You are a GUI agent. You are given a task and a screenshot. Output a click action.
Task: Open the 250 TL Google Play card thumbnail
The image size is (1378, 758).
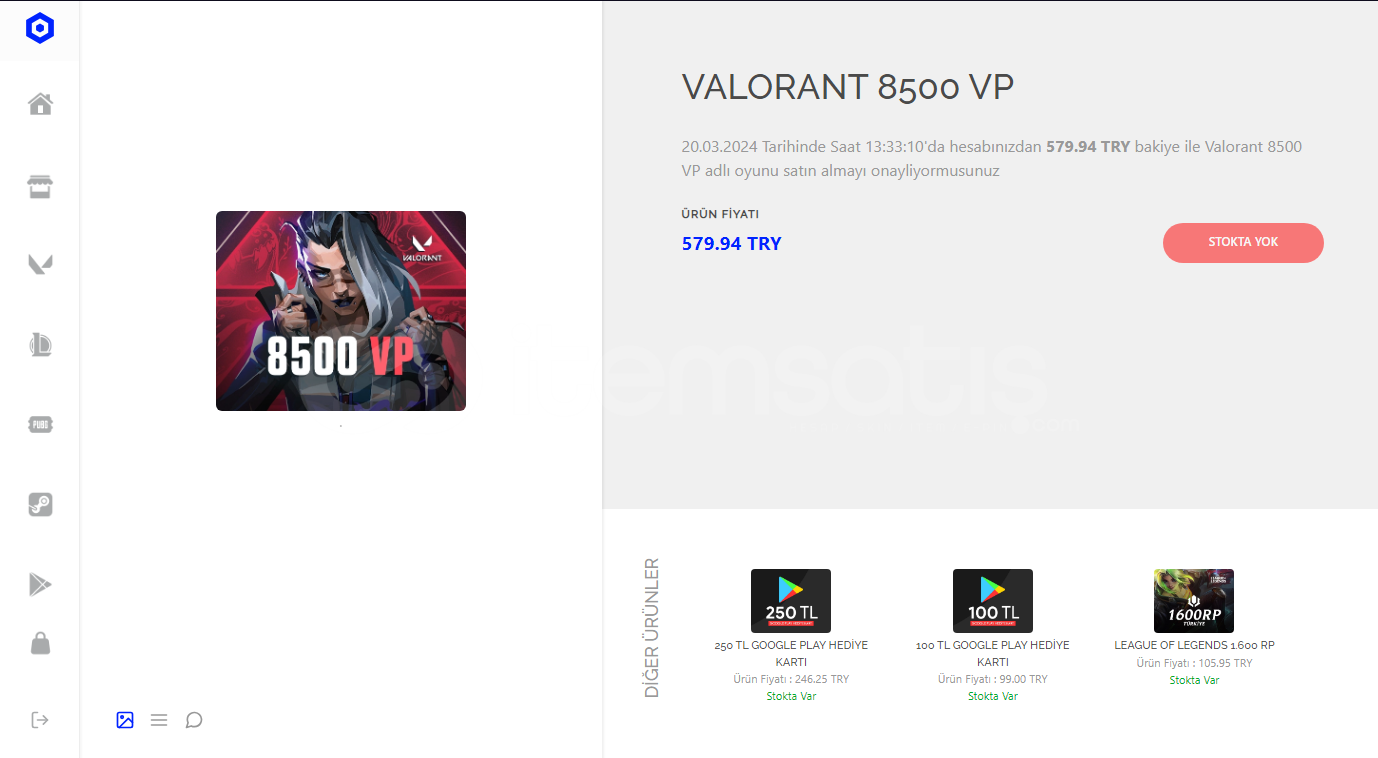tap(791, 601)
